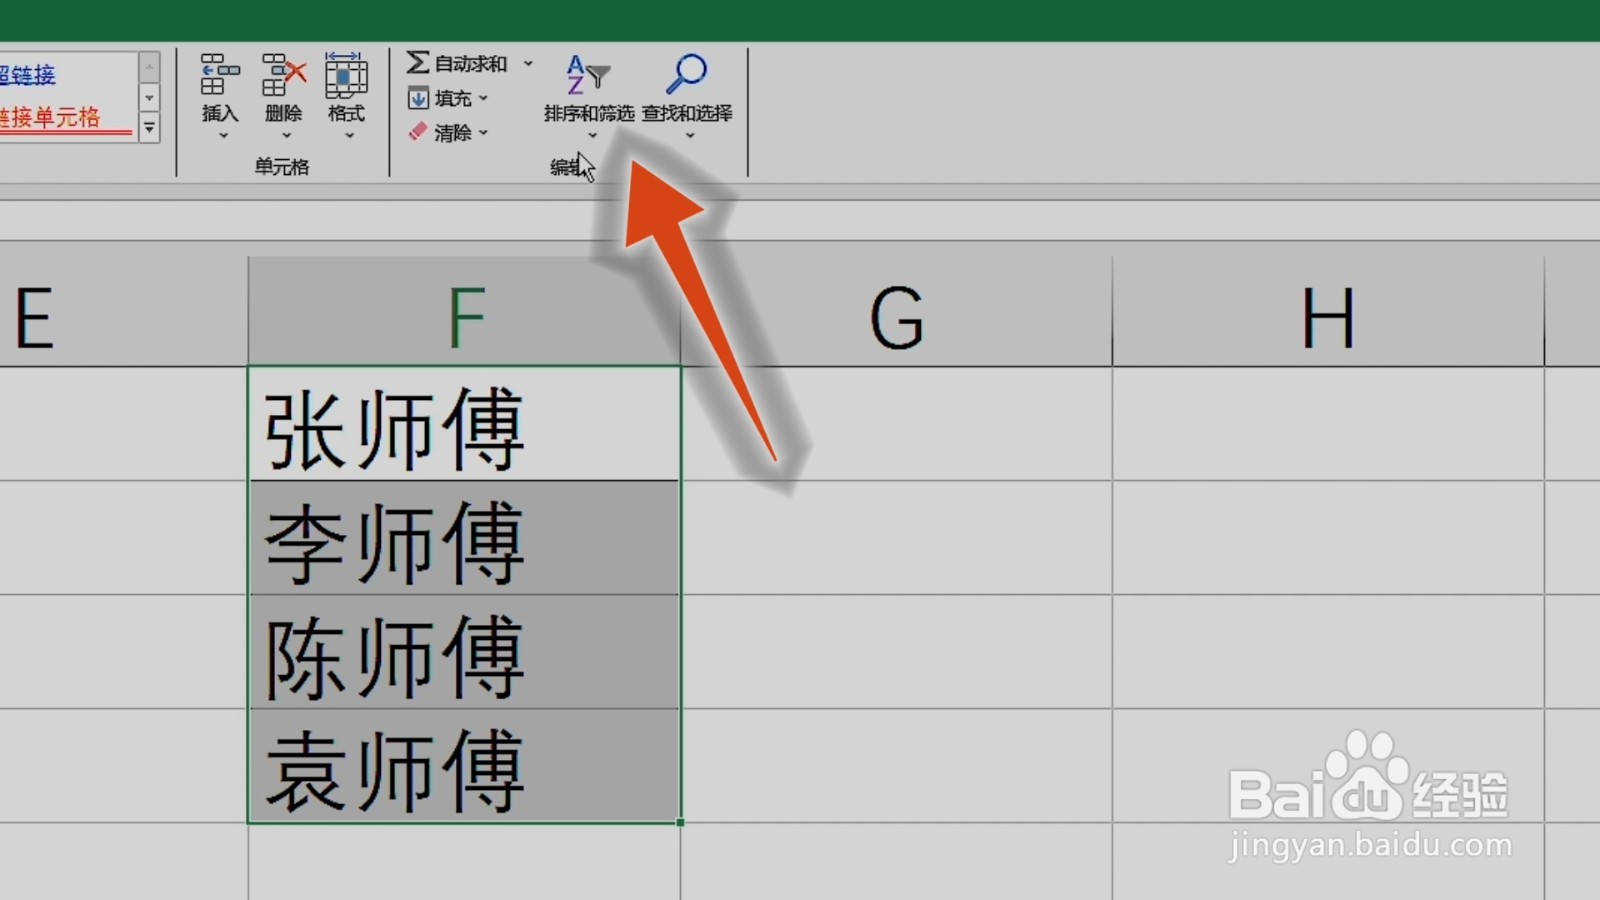Viewport: 1600px width, 900px height.
Task: Click the 填充 label
Action: [453, 98]
